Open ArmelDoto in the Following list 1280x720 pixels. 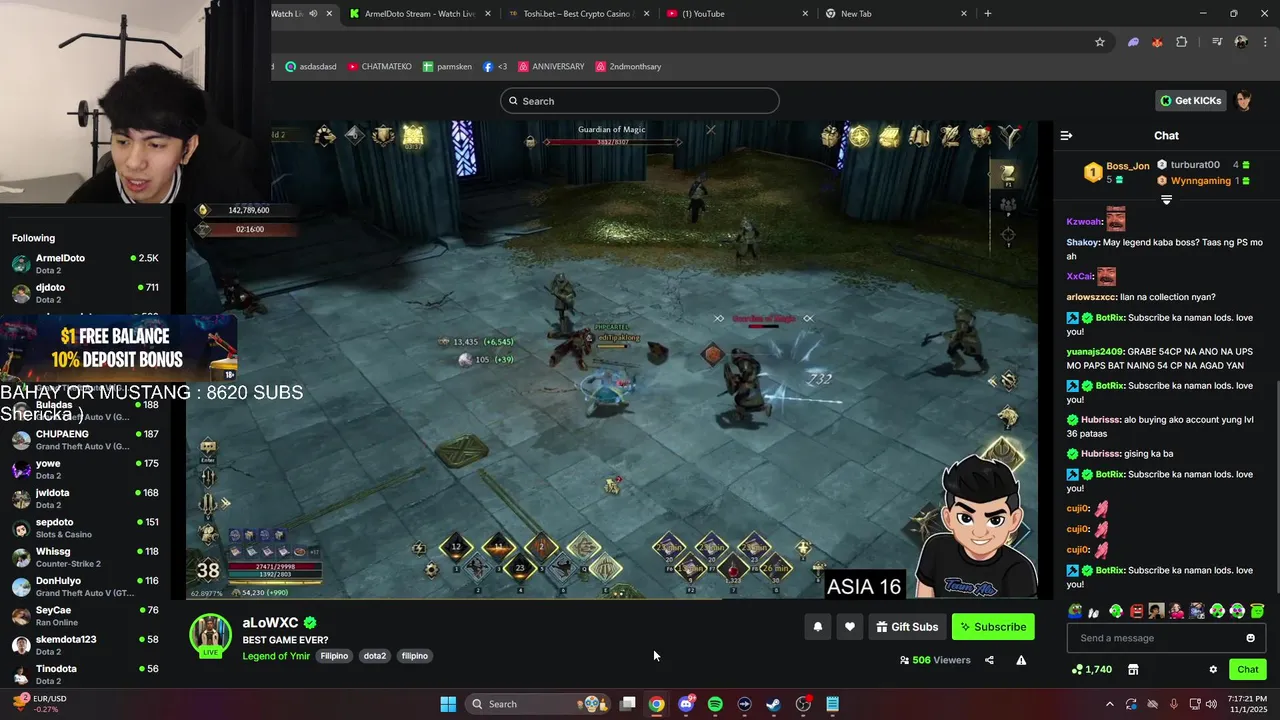pyautogui.click(x=84, y=264)
